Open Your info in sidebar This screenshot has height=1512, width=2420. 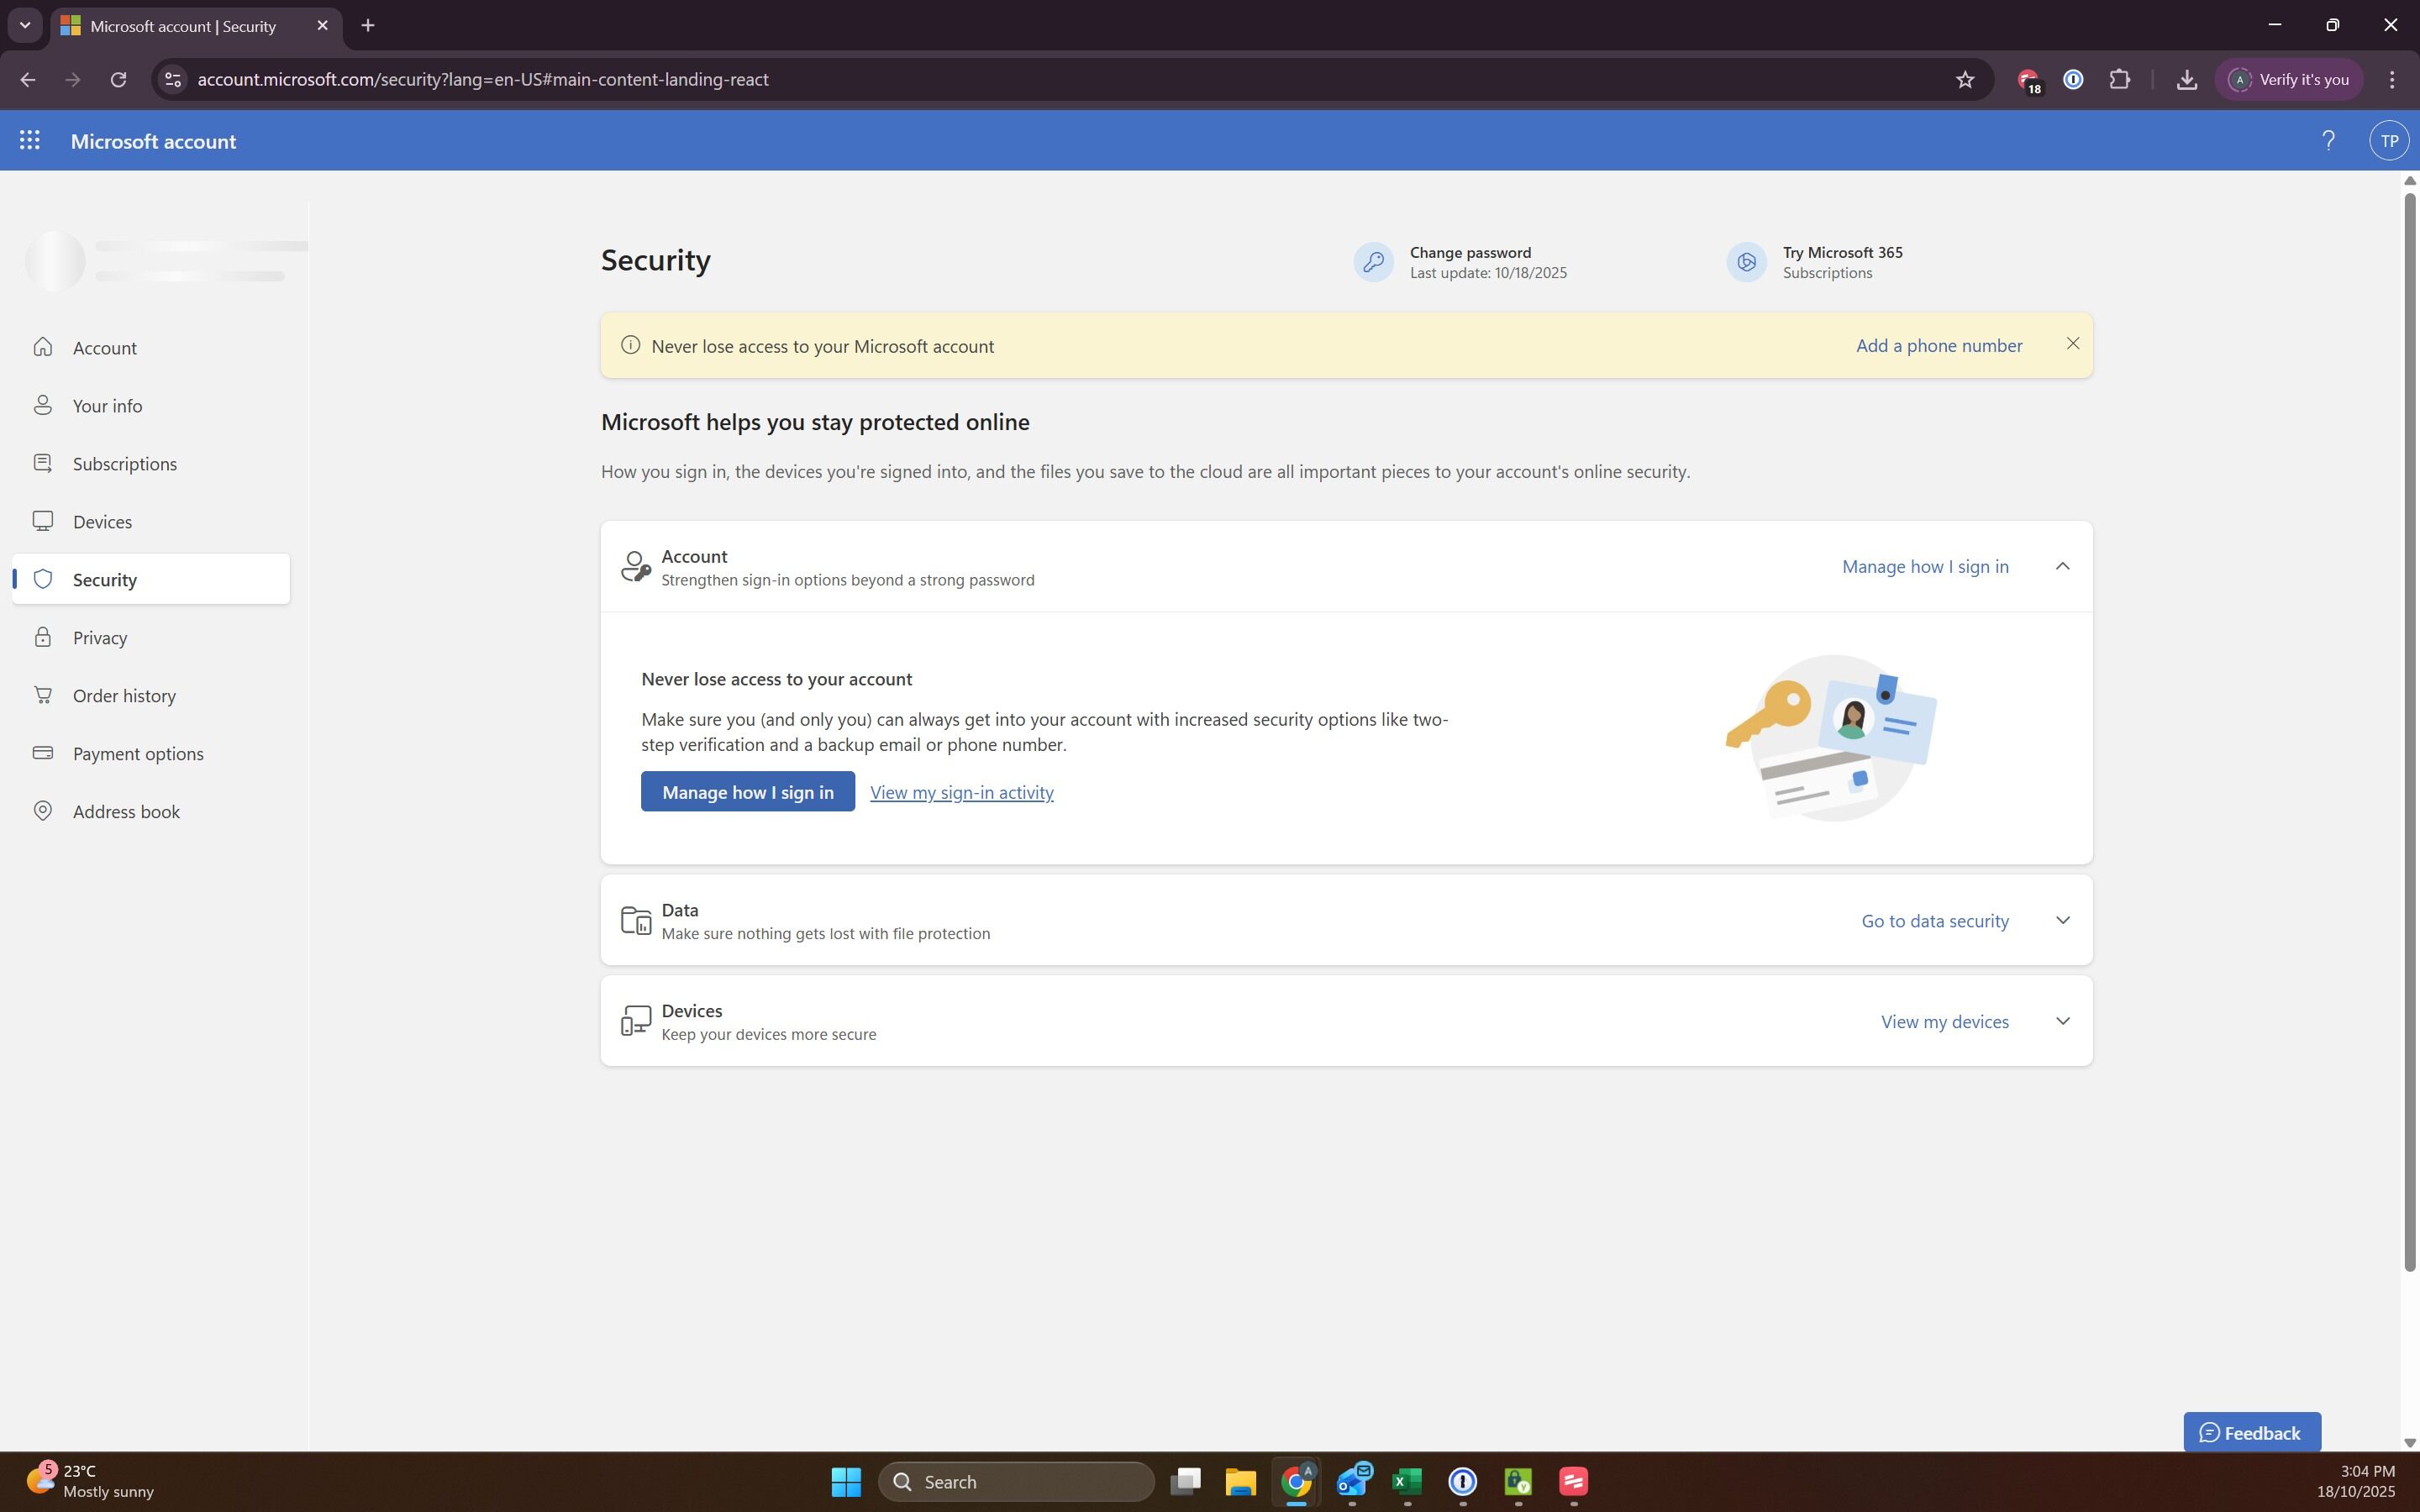pos(107,406)
